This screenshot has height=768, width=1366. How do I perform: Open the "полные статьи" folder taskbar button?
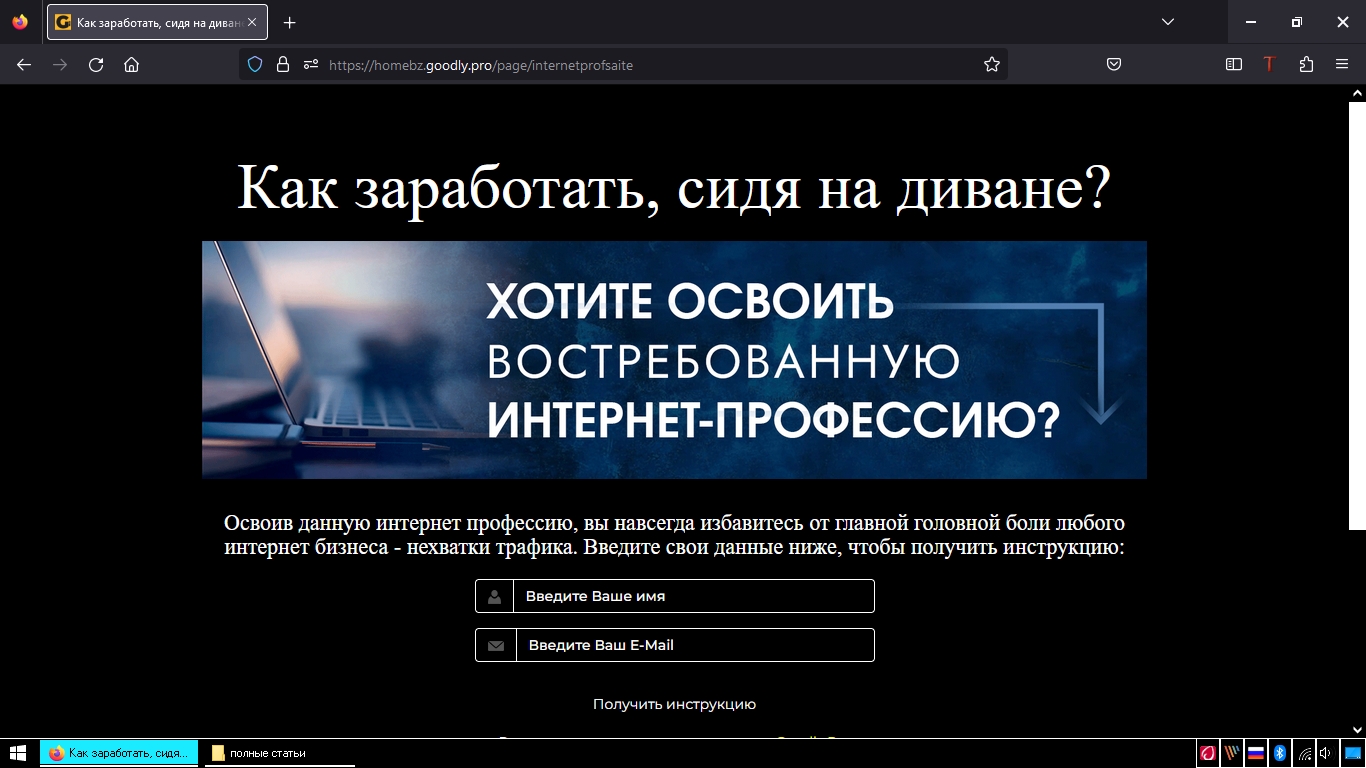(x=280, y=753)
